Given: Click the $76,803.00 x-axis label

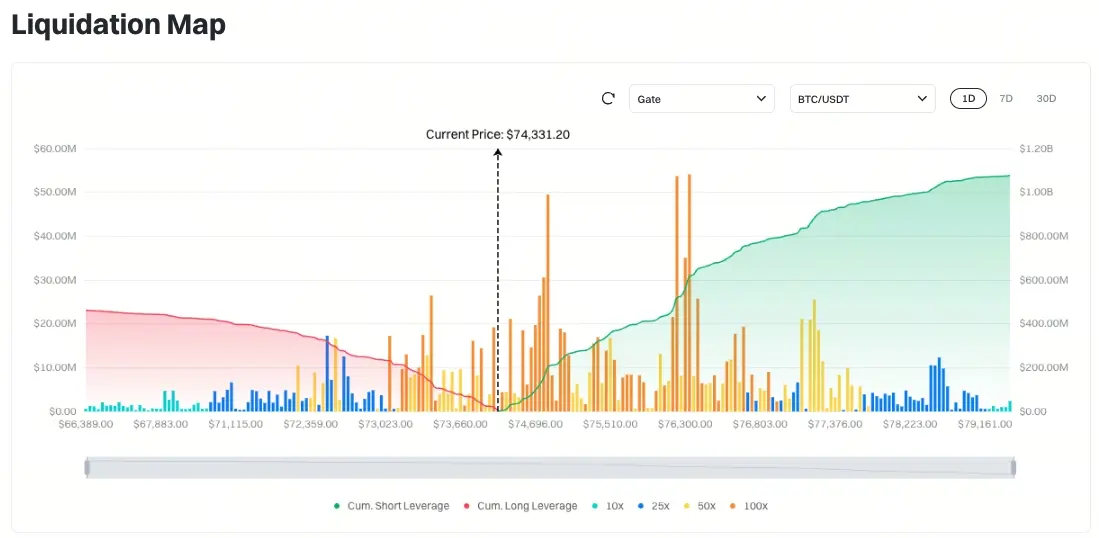Looking at the screenshot, I should click(x=760, y=425).
